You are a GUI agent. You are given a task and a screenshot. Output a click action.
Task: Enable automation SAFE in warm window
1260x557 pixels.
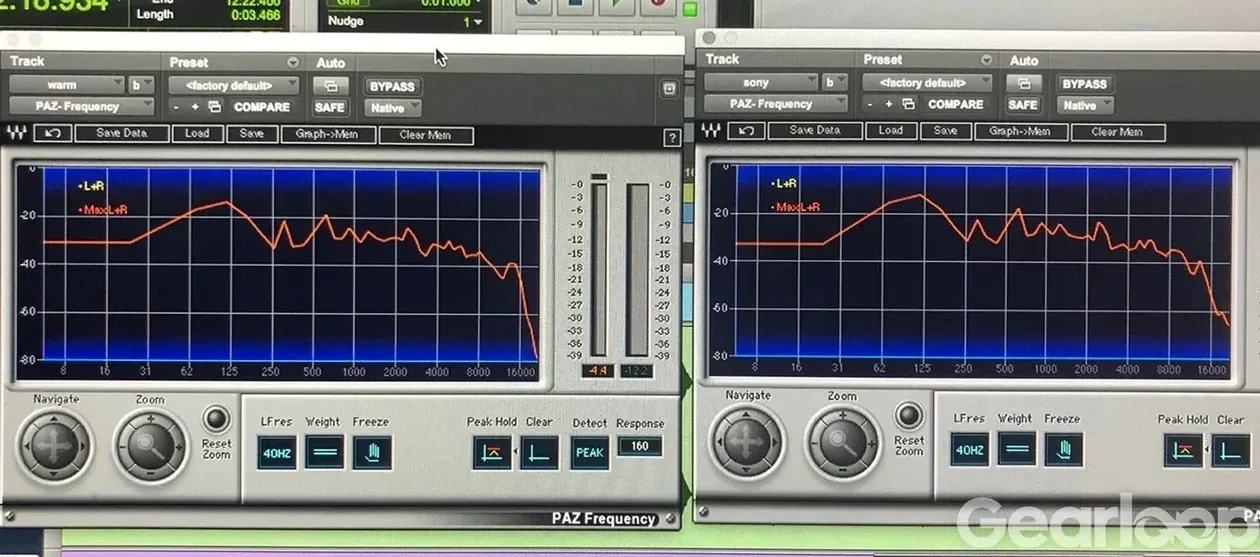click(x=329, y=107)
